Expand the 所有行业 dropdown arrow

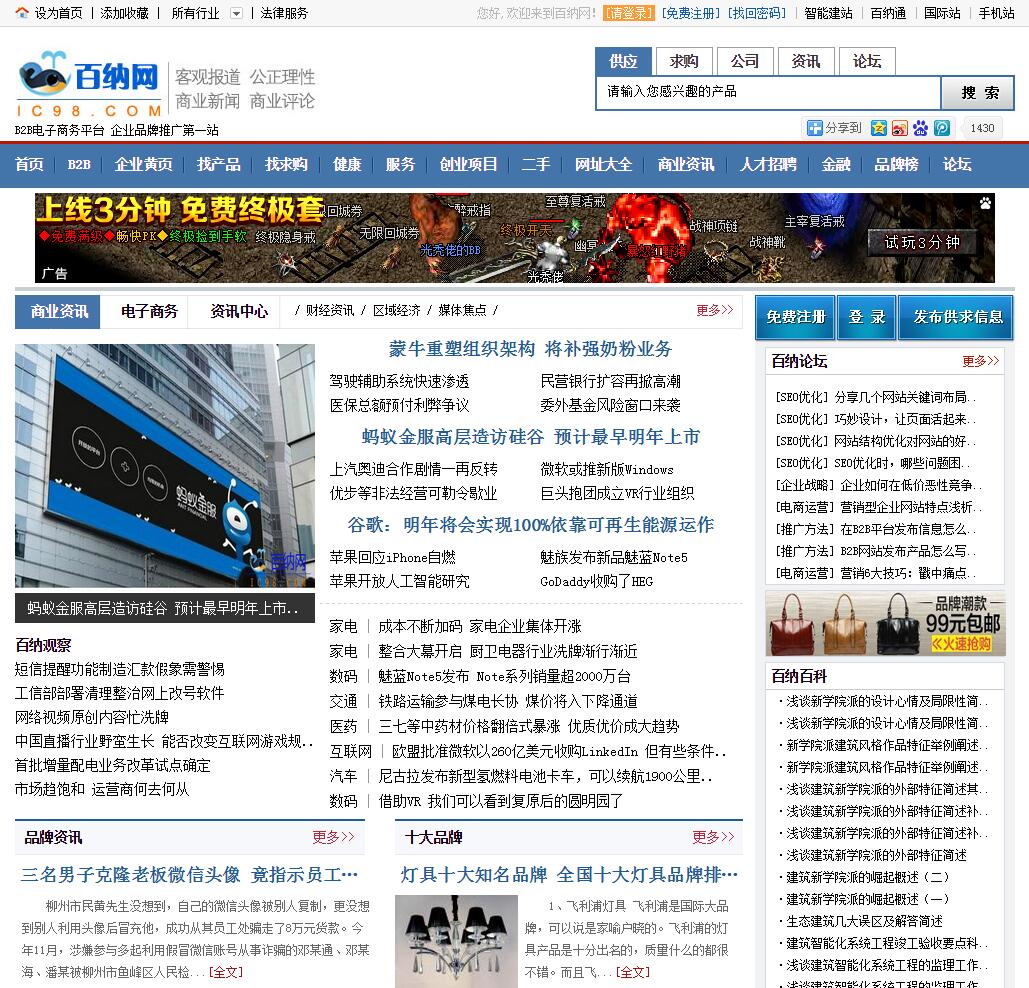tap(237, 13)
